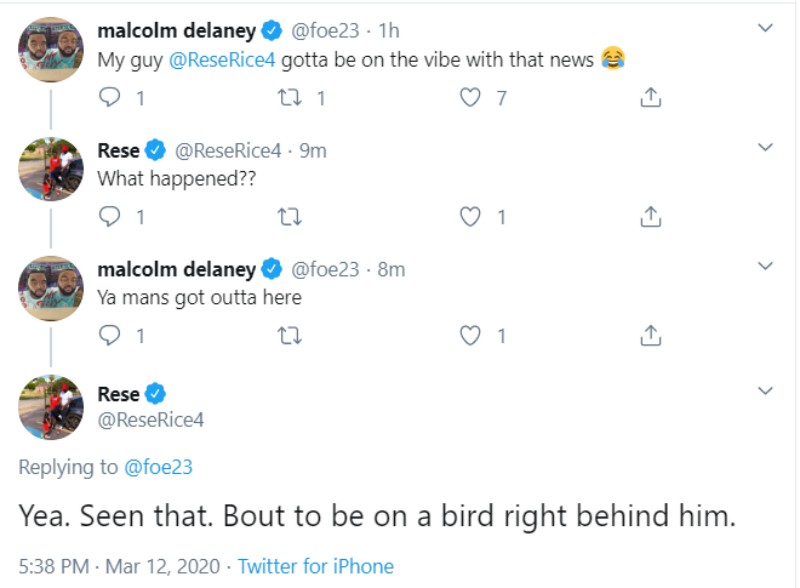
Task: Like the tweet with 7 likes
Action: [470, 98]
